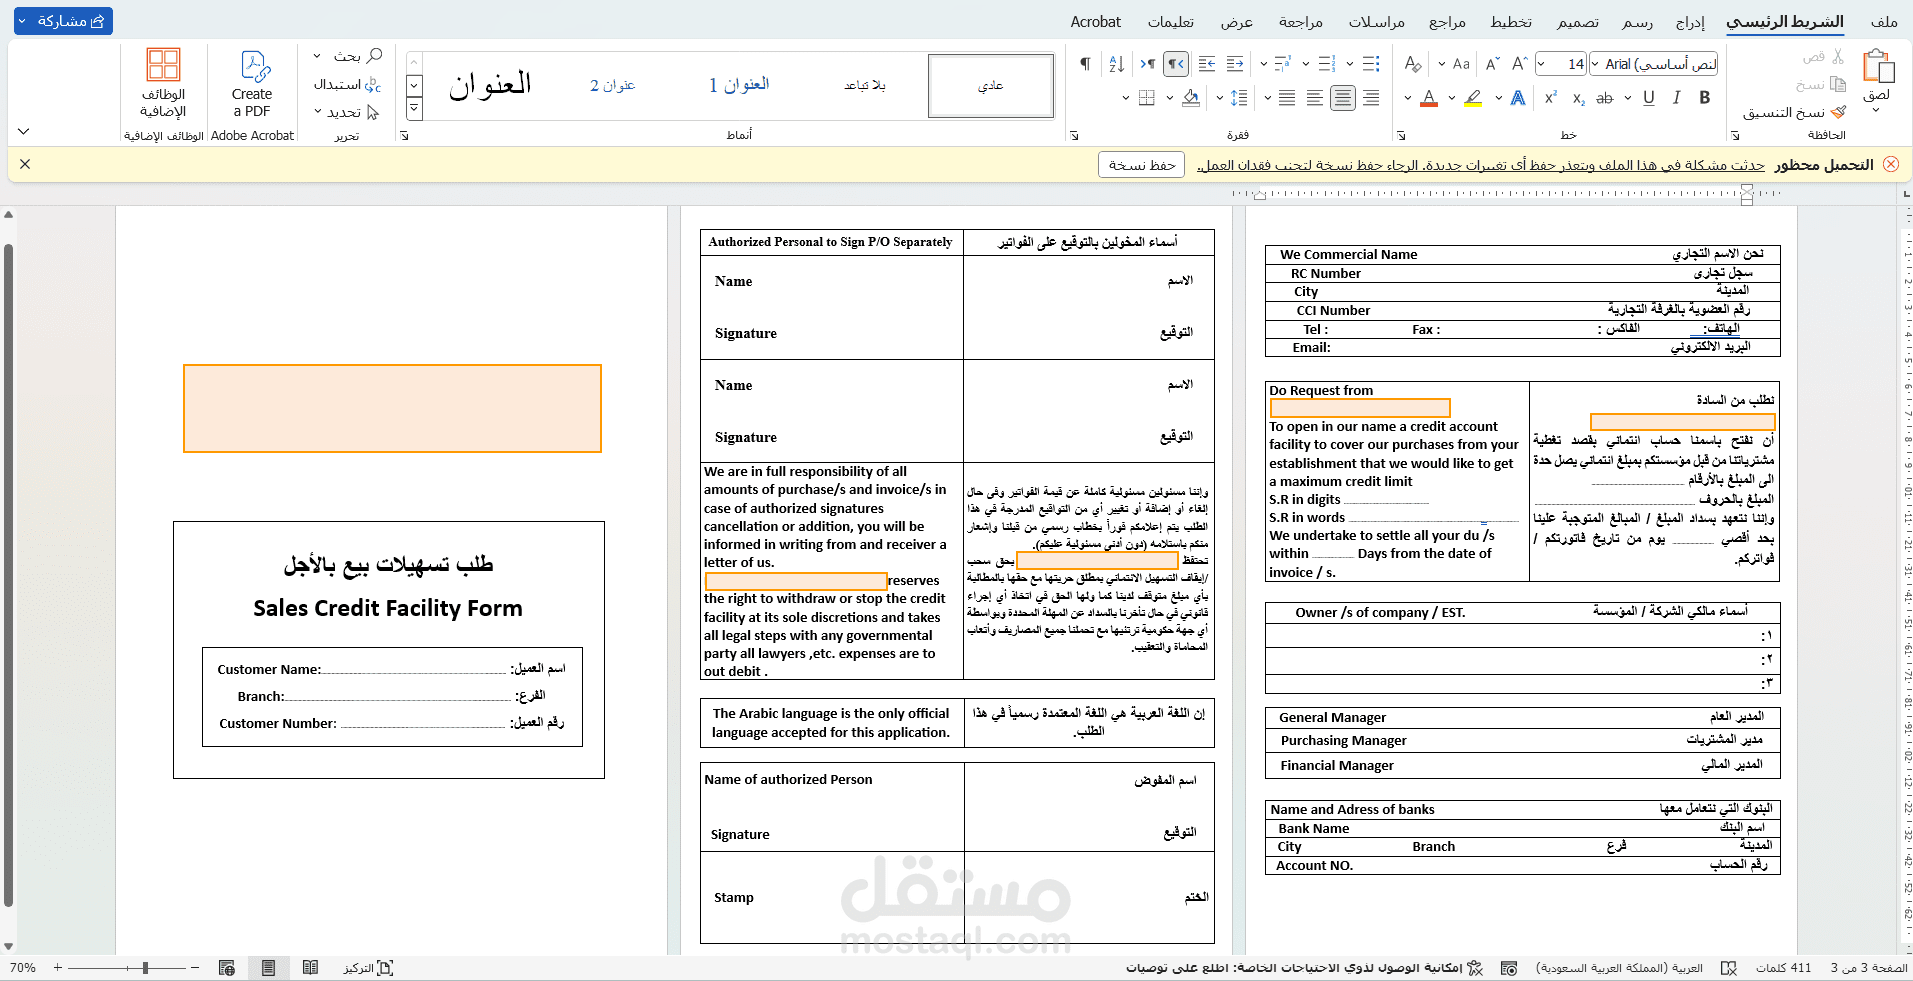Switch to Design (تصميم) tab
Screen dimensions: 1913x981
coord(1577,22)
